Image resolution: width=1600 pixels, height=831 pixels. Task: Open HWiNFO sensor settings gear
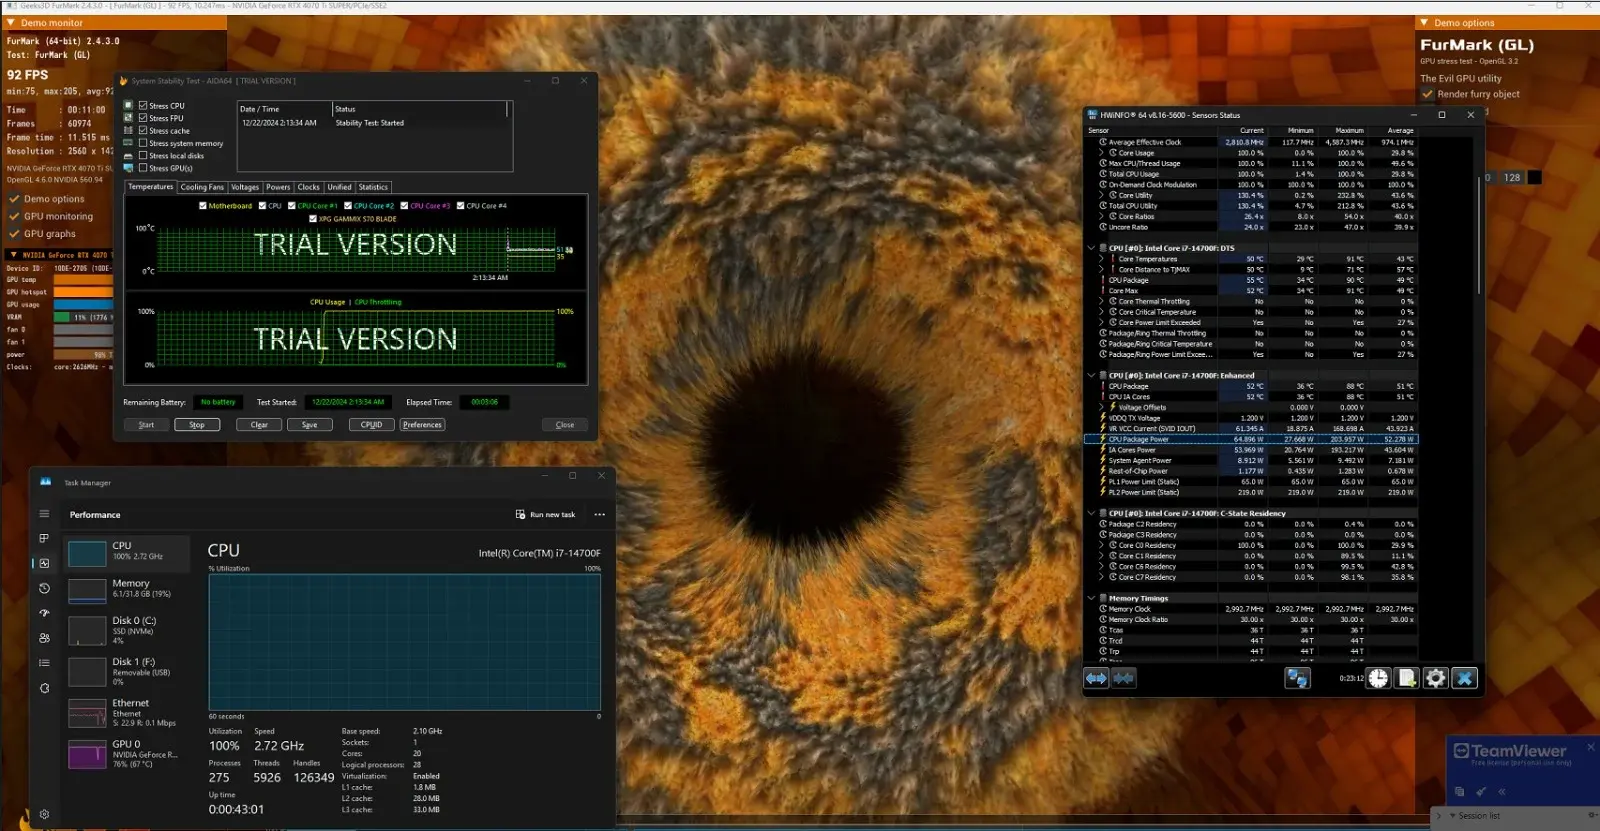pos(1436,678)
